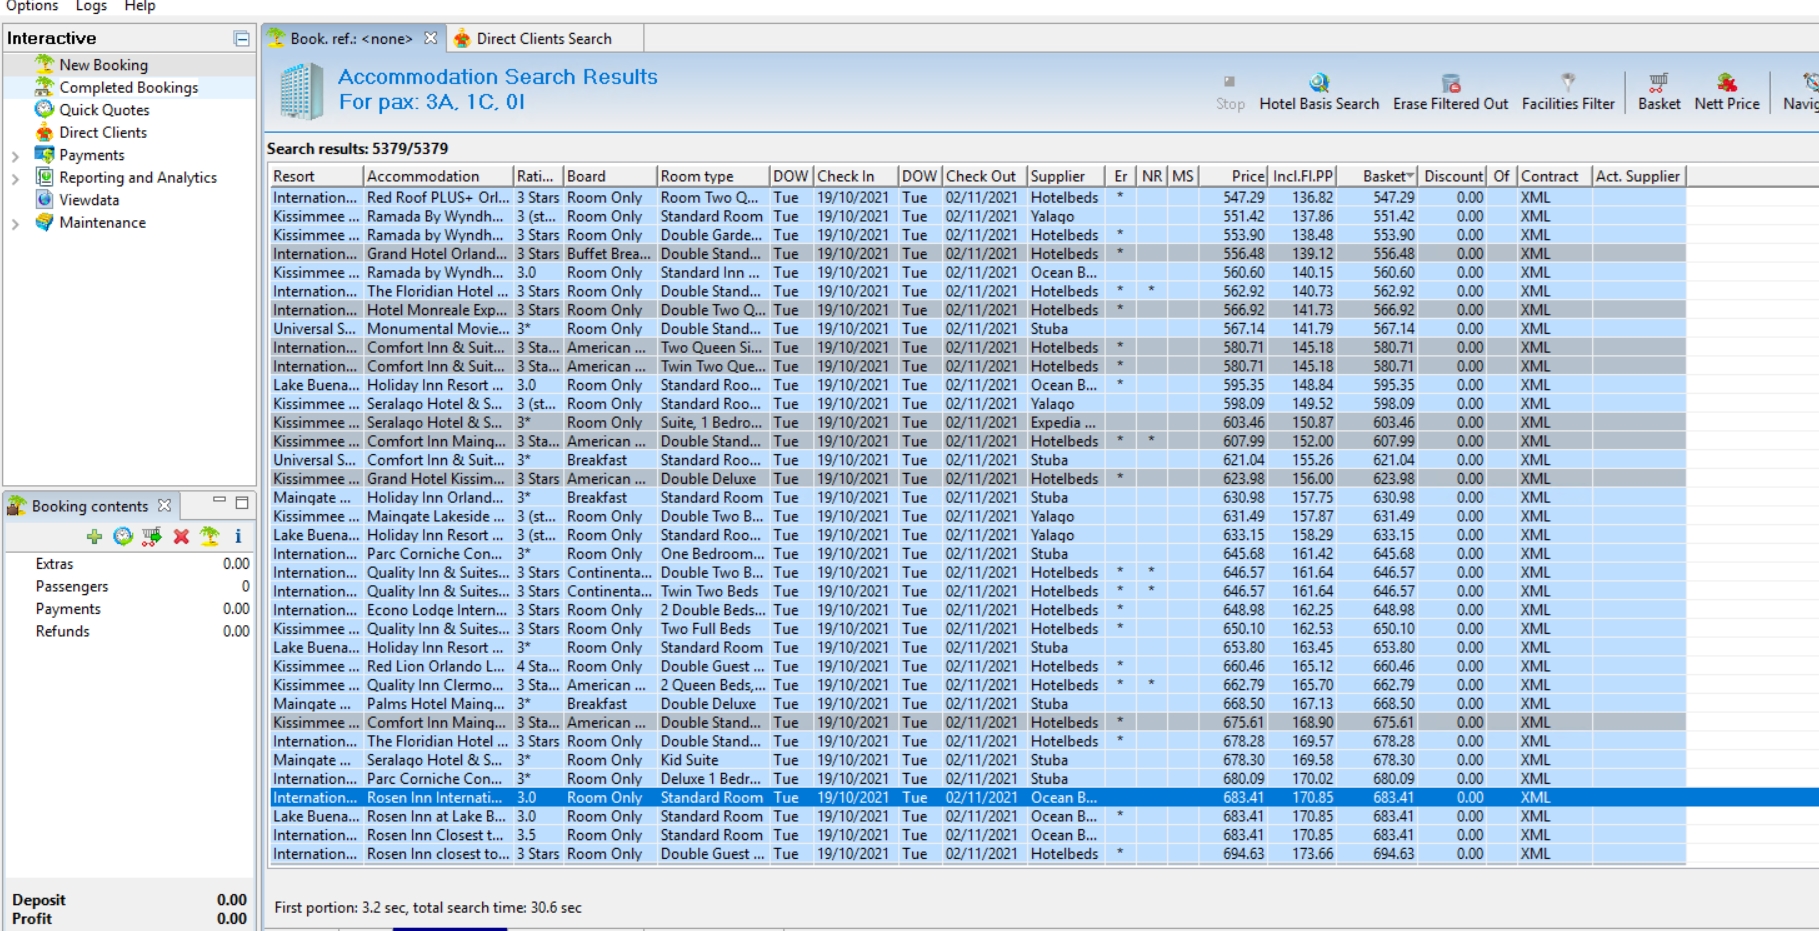Image resolution: width=1819 pixels, height=931 pixels.
Task: Select the Hotel Monreale Exp... row
Action: (977, 310)
